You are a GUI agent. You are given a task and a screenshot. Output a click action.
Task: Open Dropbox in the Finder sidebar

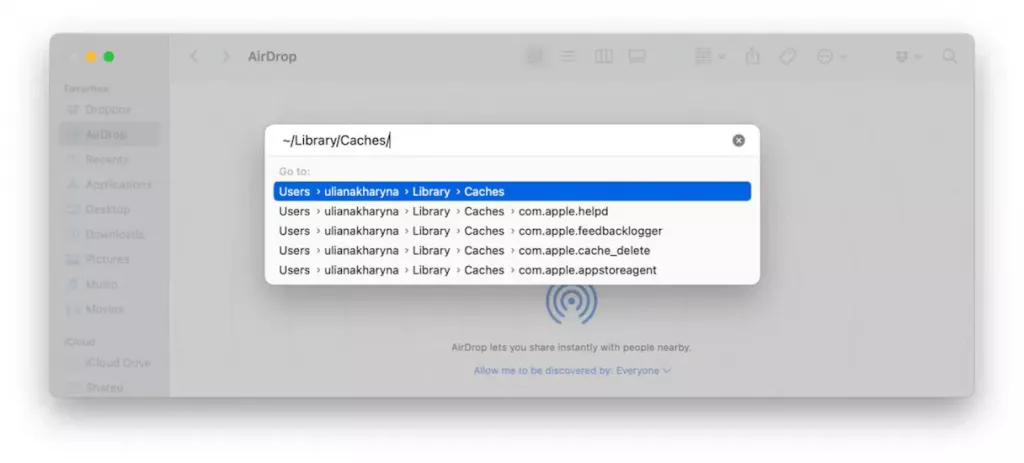point(108,110)
